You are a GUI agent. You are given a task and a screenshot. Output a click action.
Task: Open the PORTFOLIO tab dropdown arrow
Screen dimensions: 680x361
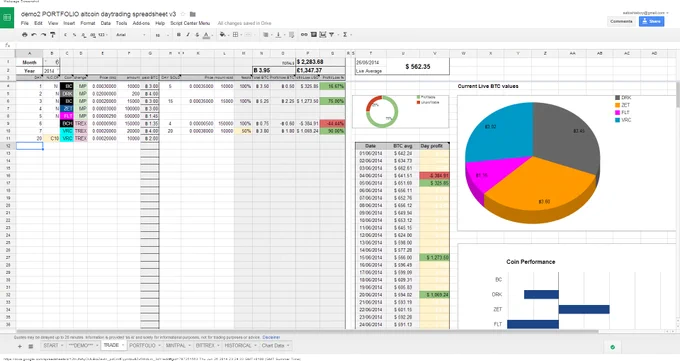160,346
